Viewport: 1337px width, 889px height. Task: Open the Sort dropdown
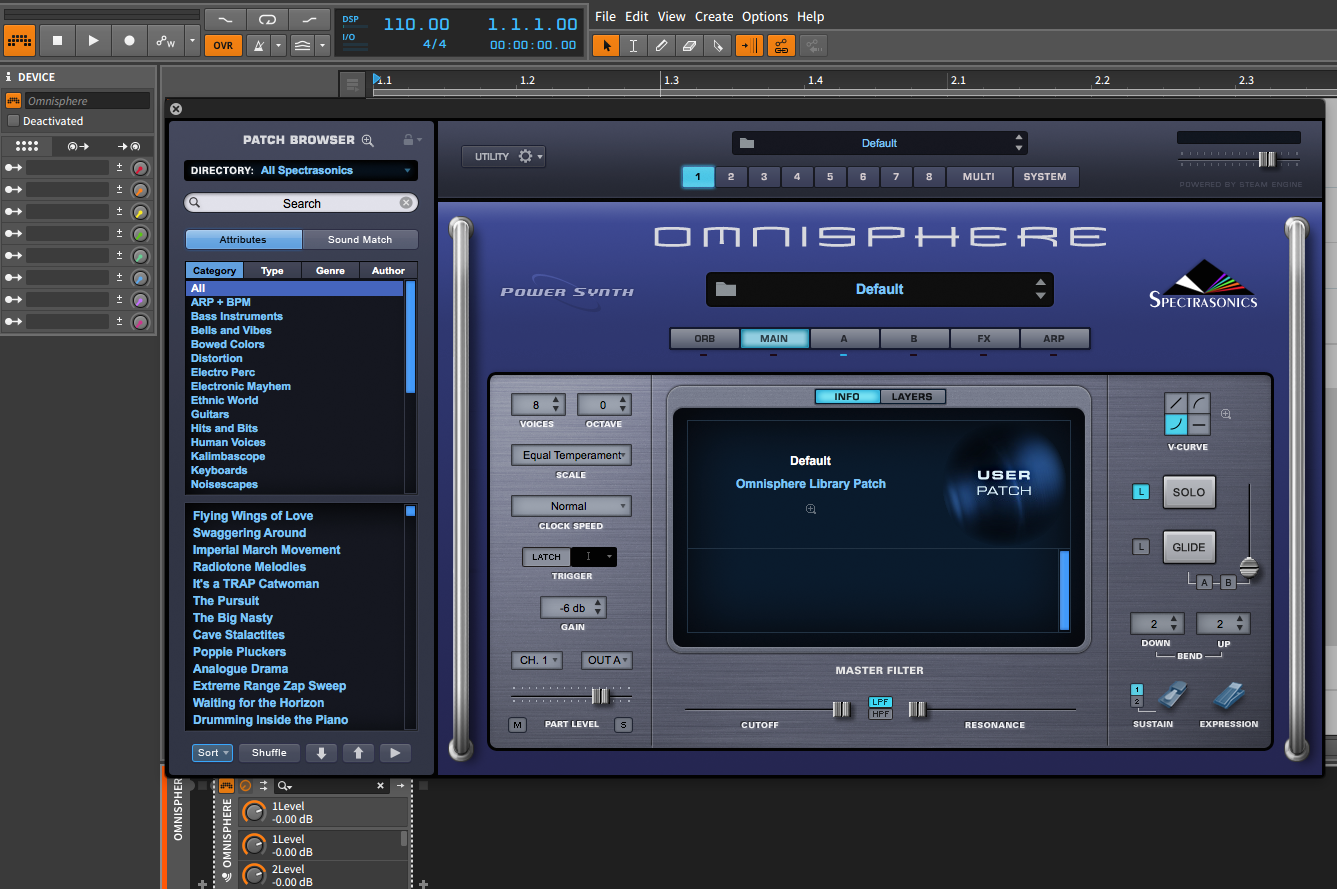pos(212,753)
